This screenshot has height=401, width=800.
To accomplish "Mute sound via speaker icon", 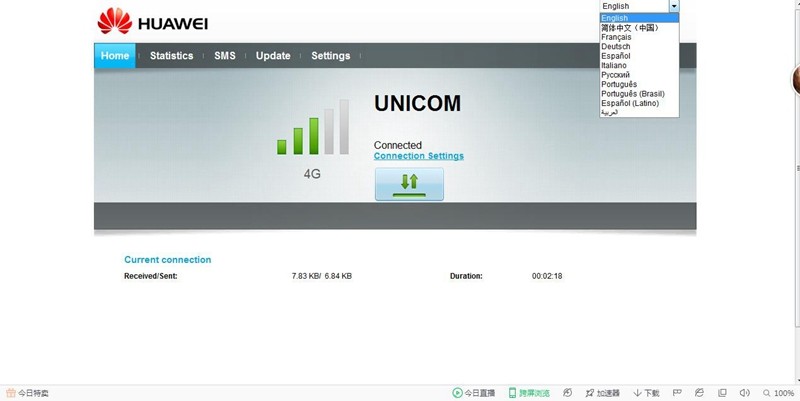I will tap(744, 393).
